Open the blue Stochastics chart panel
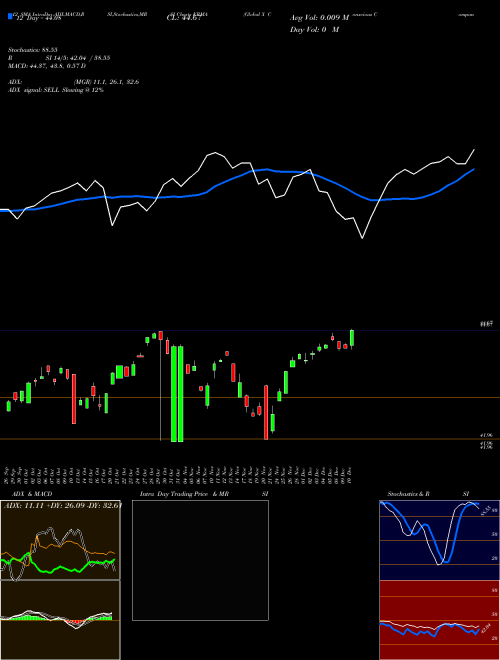The image size is (500, 660). [439, 540]
